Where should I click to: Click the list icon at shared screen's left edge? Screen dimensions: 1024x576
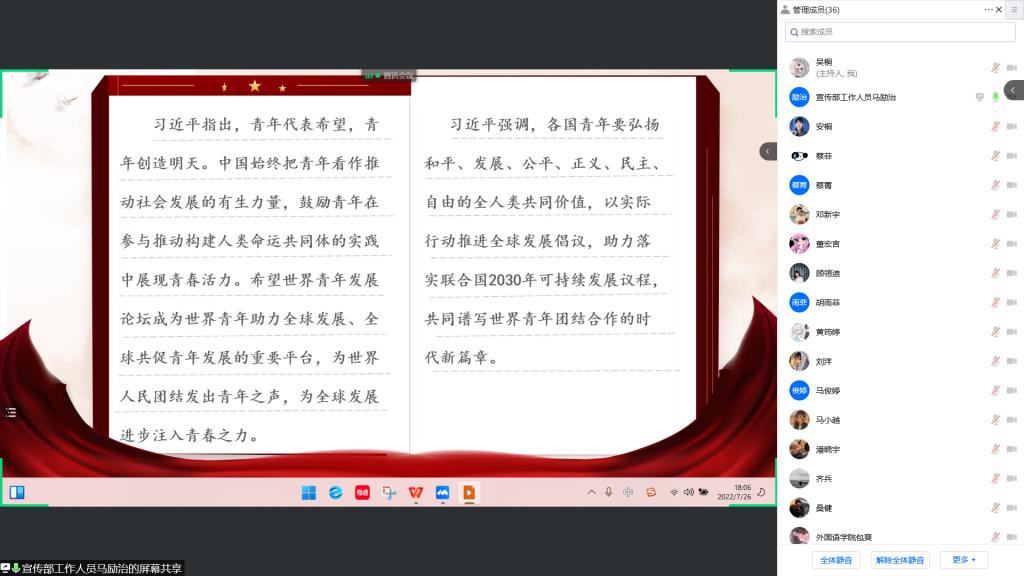[11, 412]
